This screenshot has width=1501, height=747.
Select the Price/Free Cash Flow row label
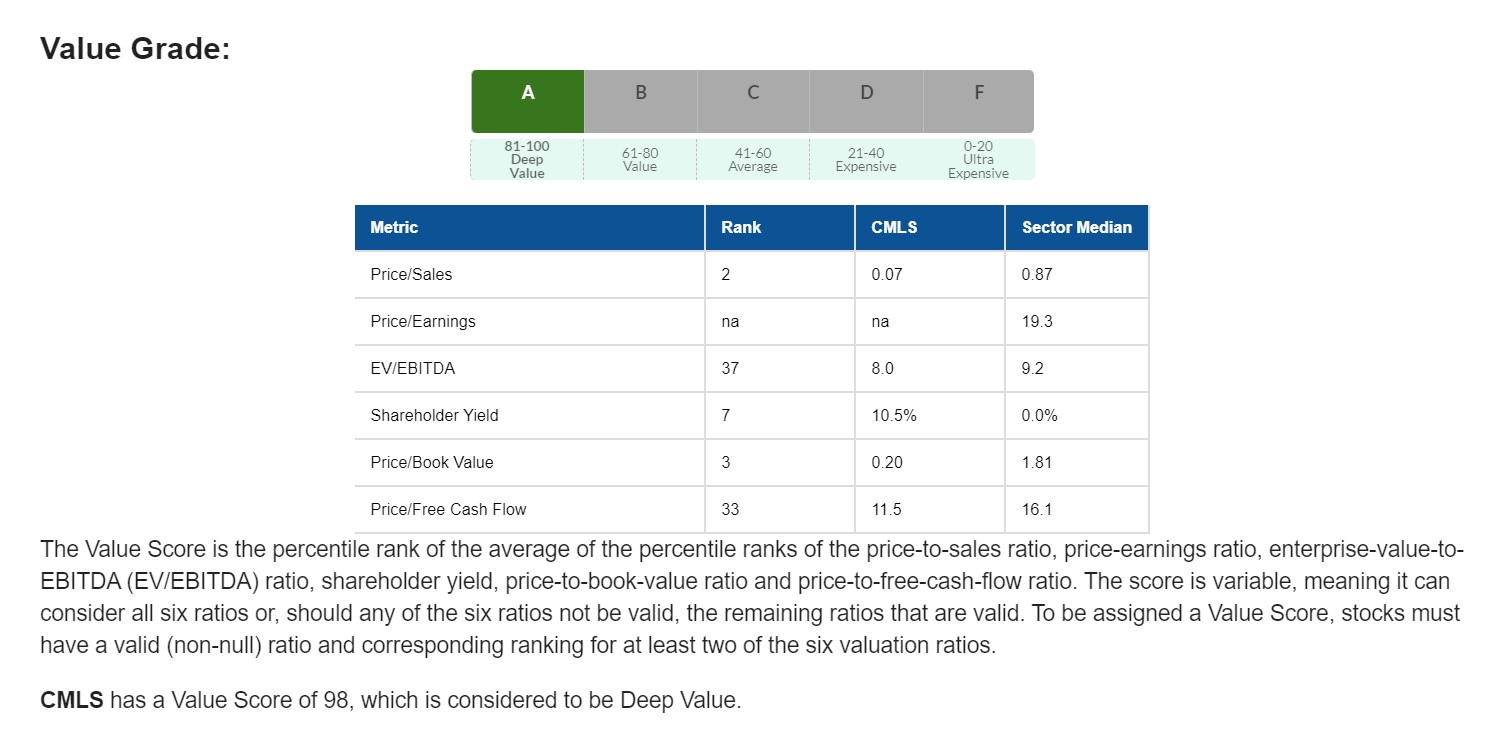click(x=448, y=510)
